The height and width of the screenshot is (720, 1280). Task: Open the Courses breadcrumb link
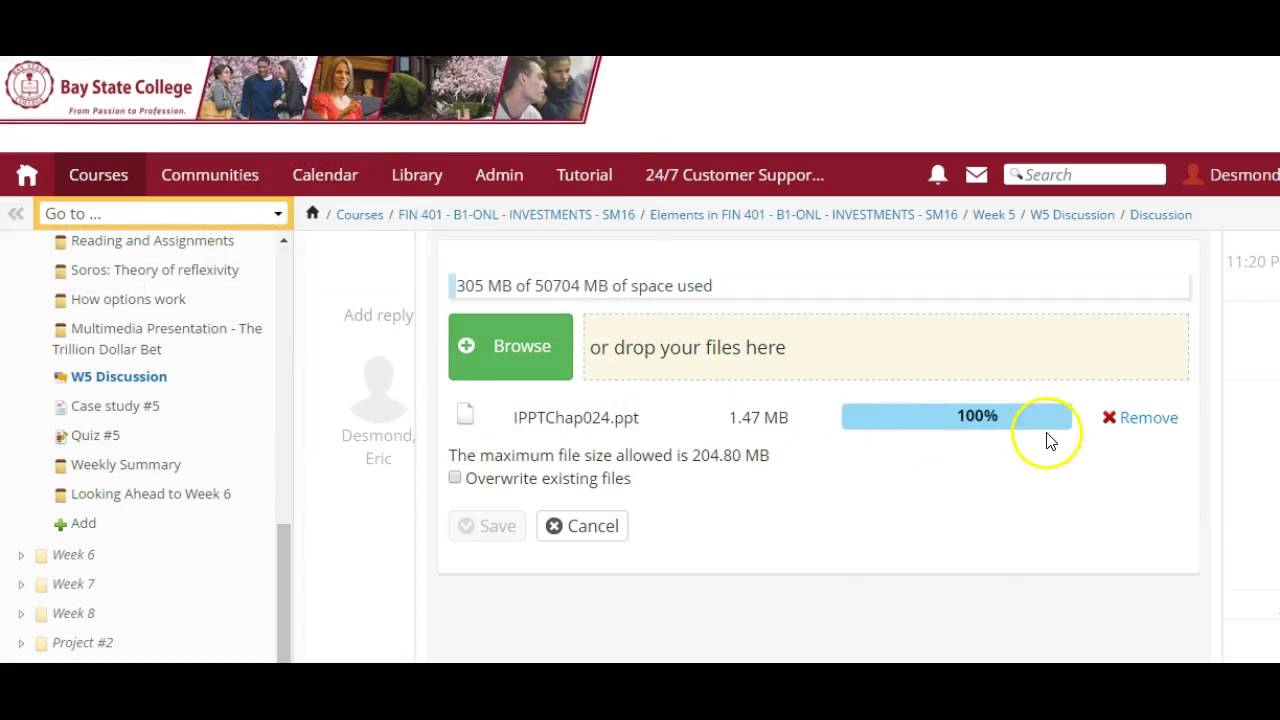[x=359, y=214]
